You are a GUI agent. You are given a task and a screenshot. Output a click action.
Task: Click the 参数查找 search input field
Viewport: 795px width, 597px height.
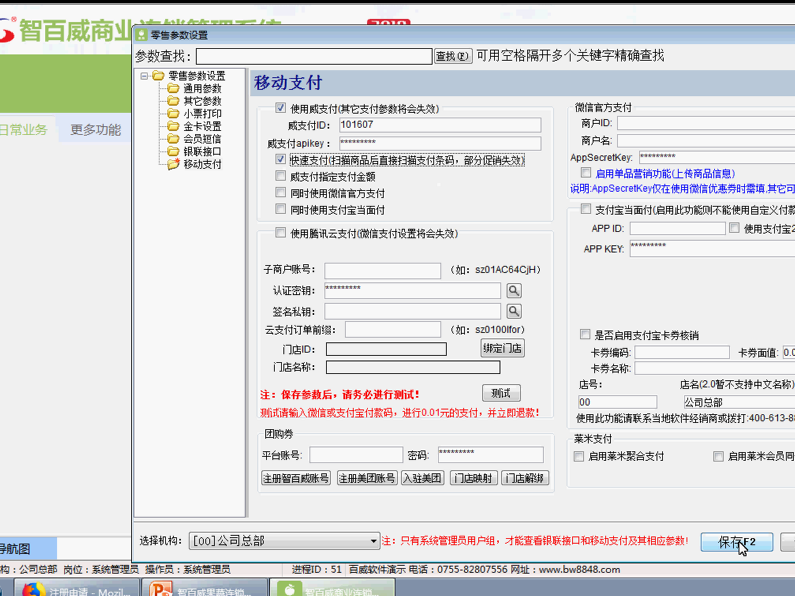(x=312, y=56)
